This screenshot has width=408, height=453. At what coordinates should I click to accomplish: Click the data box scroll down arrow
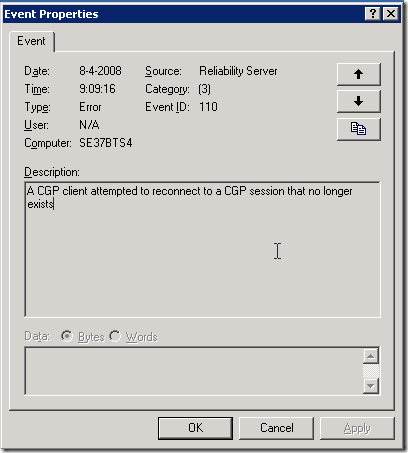pyautogui.click(x=371, y=386)
